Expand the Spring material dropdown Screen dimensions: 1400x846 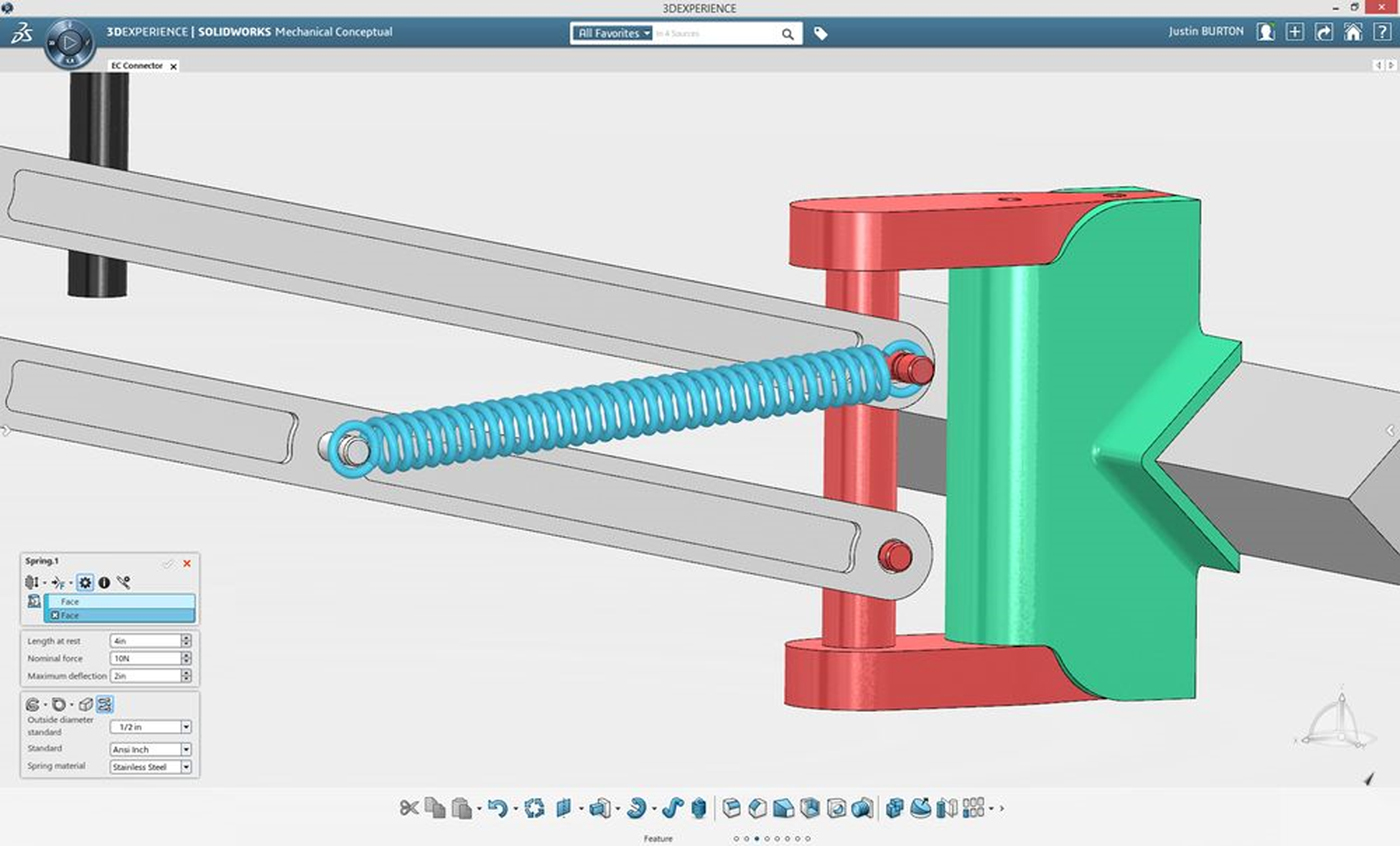pyautogui.click(x=186, y=767)
